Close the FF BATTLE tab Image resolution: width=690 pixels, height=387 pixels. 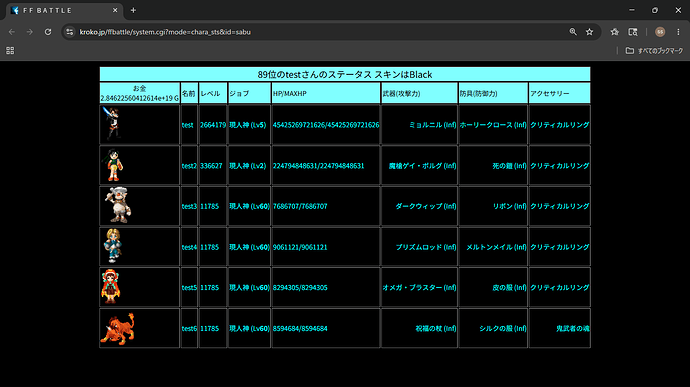click(115, 10)
